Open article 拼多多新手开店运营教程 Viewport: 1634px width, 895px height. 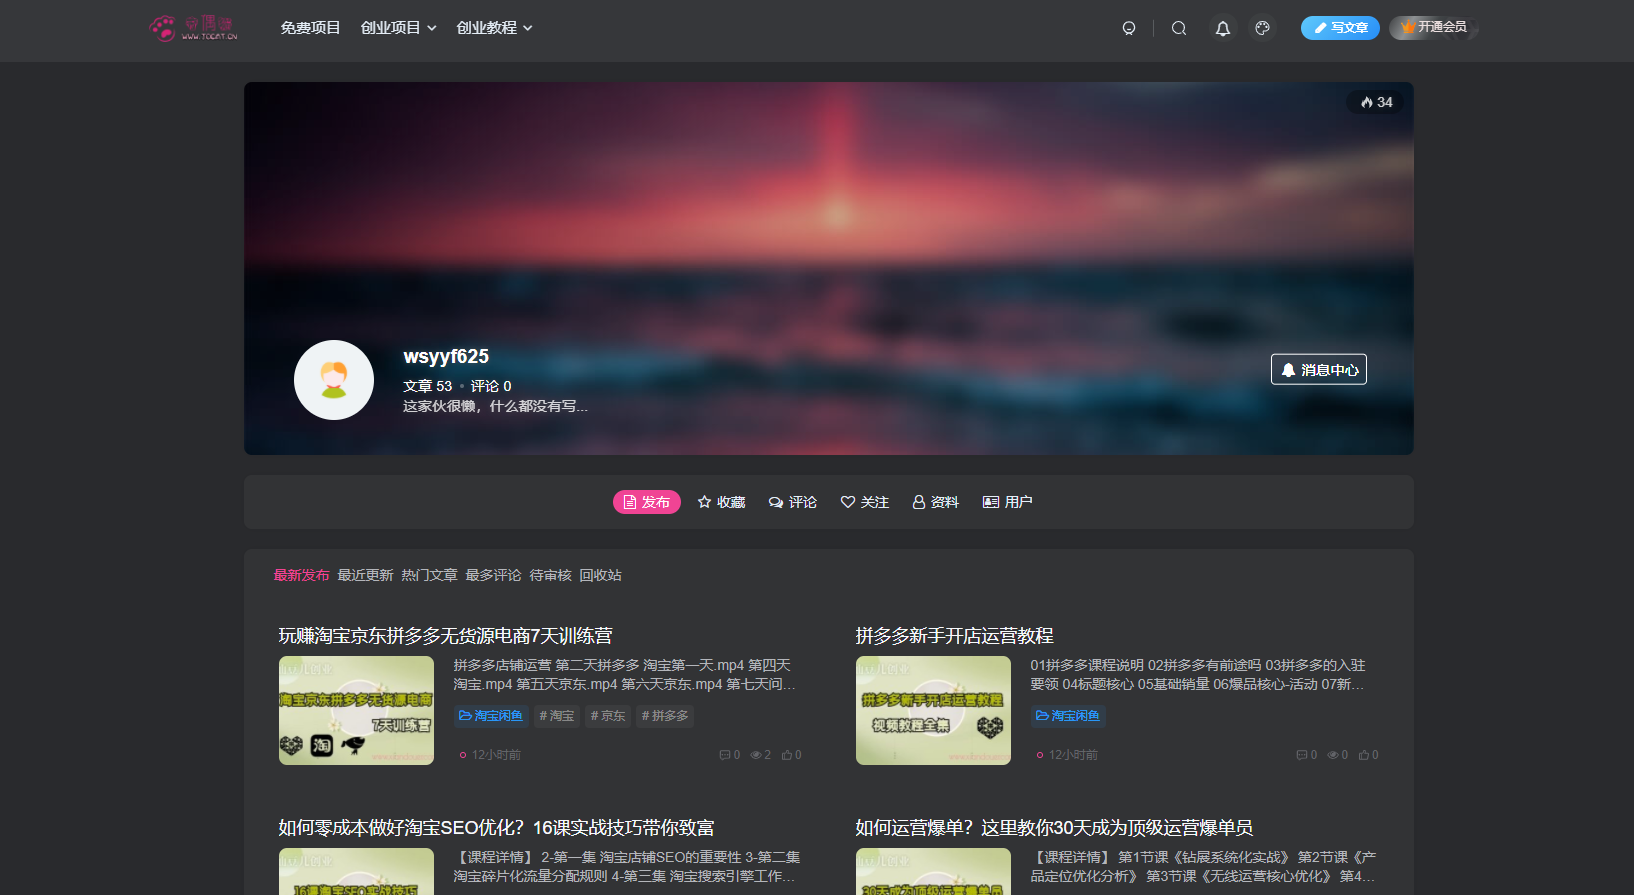[x=954, y=636]
